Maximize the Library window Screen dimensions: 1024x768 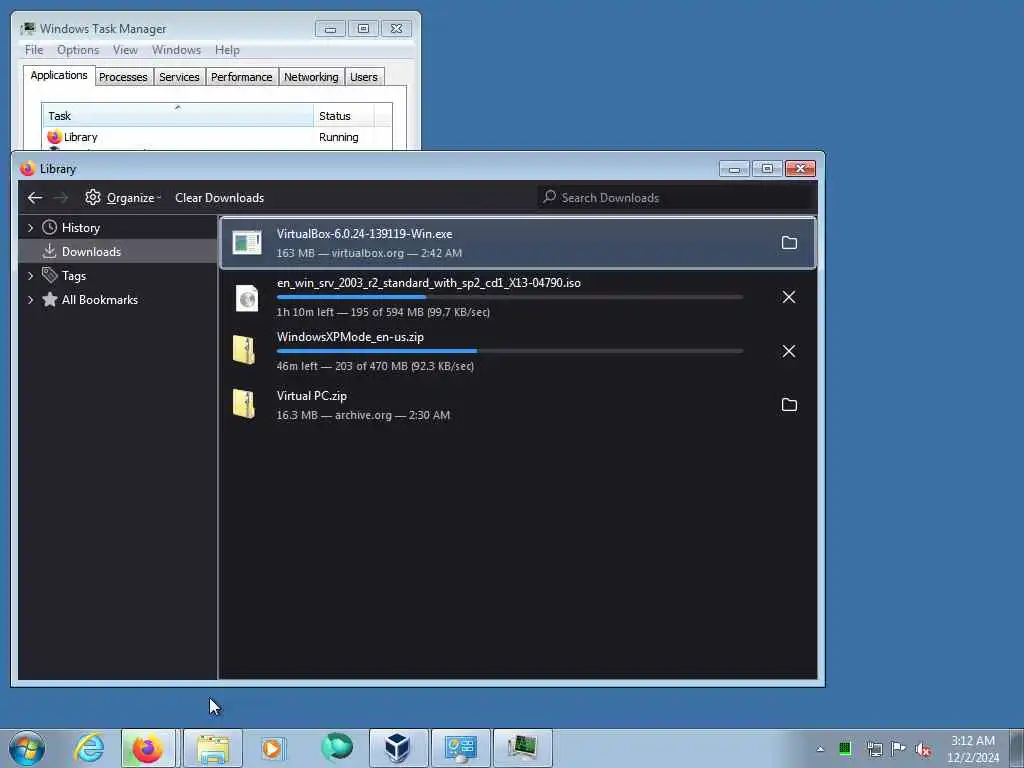click(x=767, y=168)
